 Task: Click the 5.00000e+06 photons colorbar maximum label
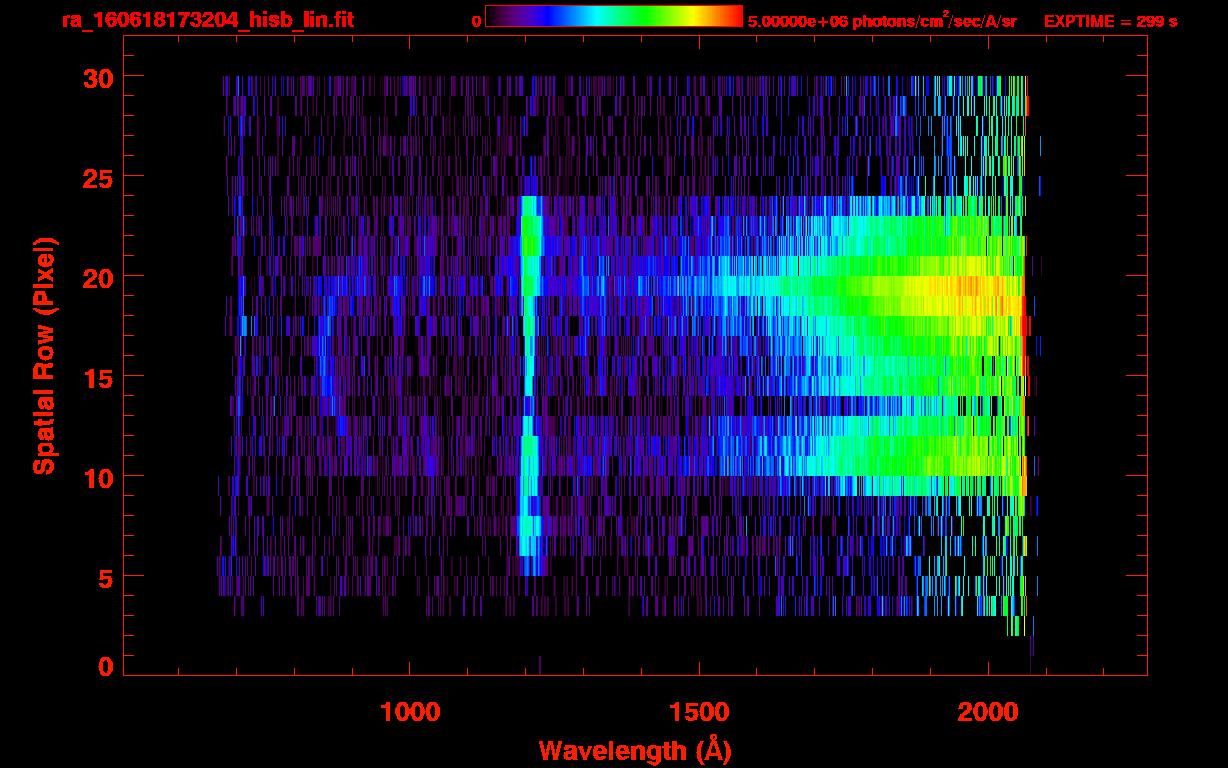882,21
